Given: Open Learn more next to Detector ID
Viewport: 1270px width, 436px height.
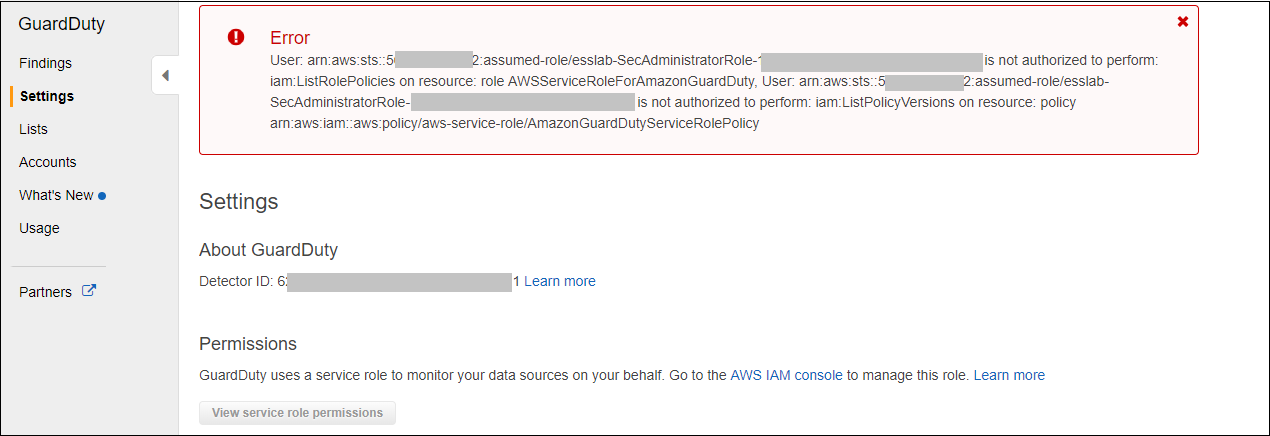Looking at the screenshot, I should (560, 281).
